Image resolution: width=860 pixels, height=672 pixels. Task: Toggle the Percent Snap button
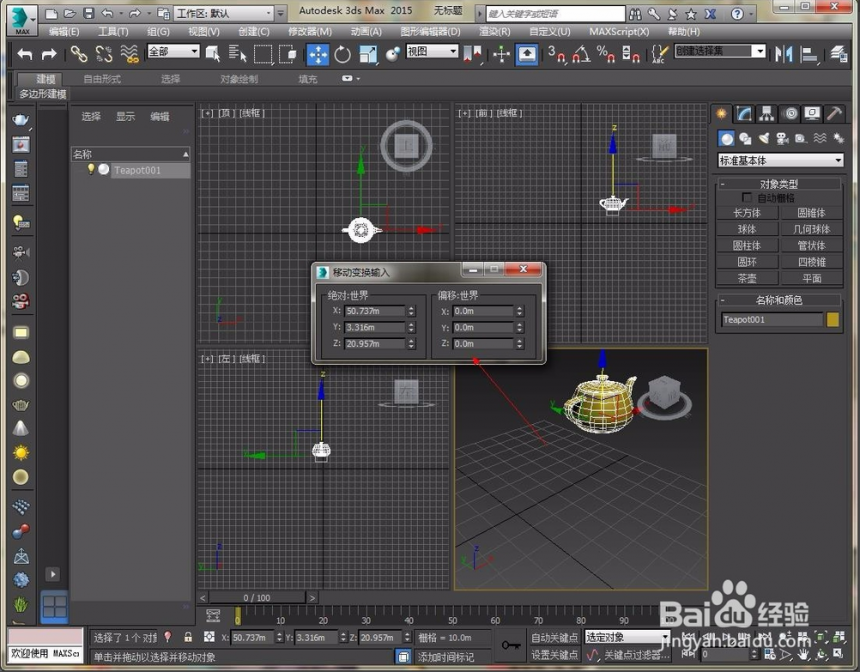click(x=606, y=54)
